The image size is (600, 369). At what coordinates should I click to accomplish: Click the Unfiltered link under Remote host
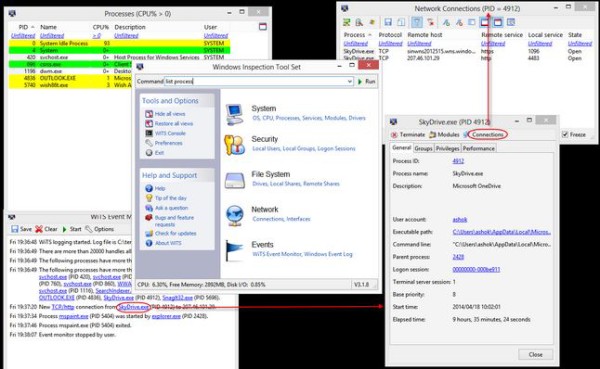[x=419, y=44]
